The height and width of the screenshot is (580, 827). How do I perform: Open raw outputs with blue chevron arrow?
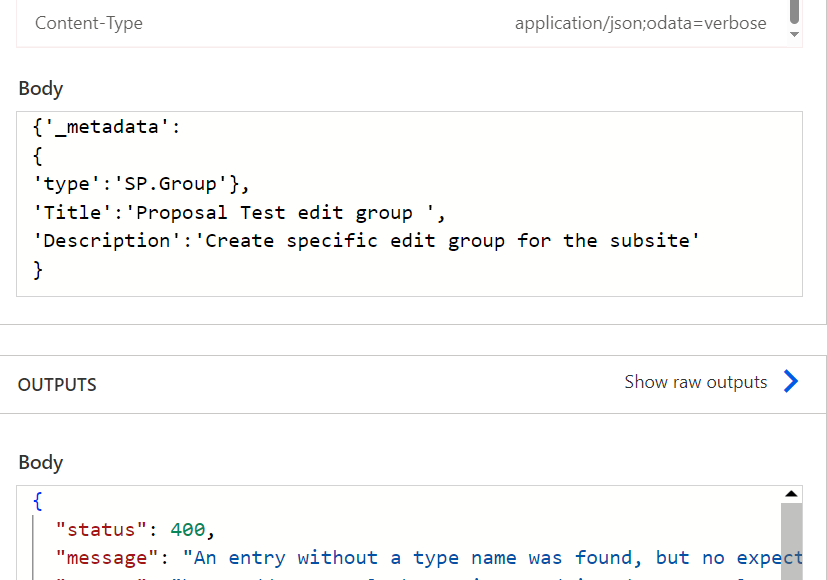(791, 381)
